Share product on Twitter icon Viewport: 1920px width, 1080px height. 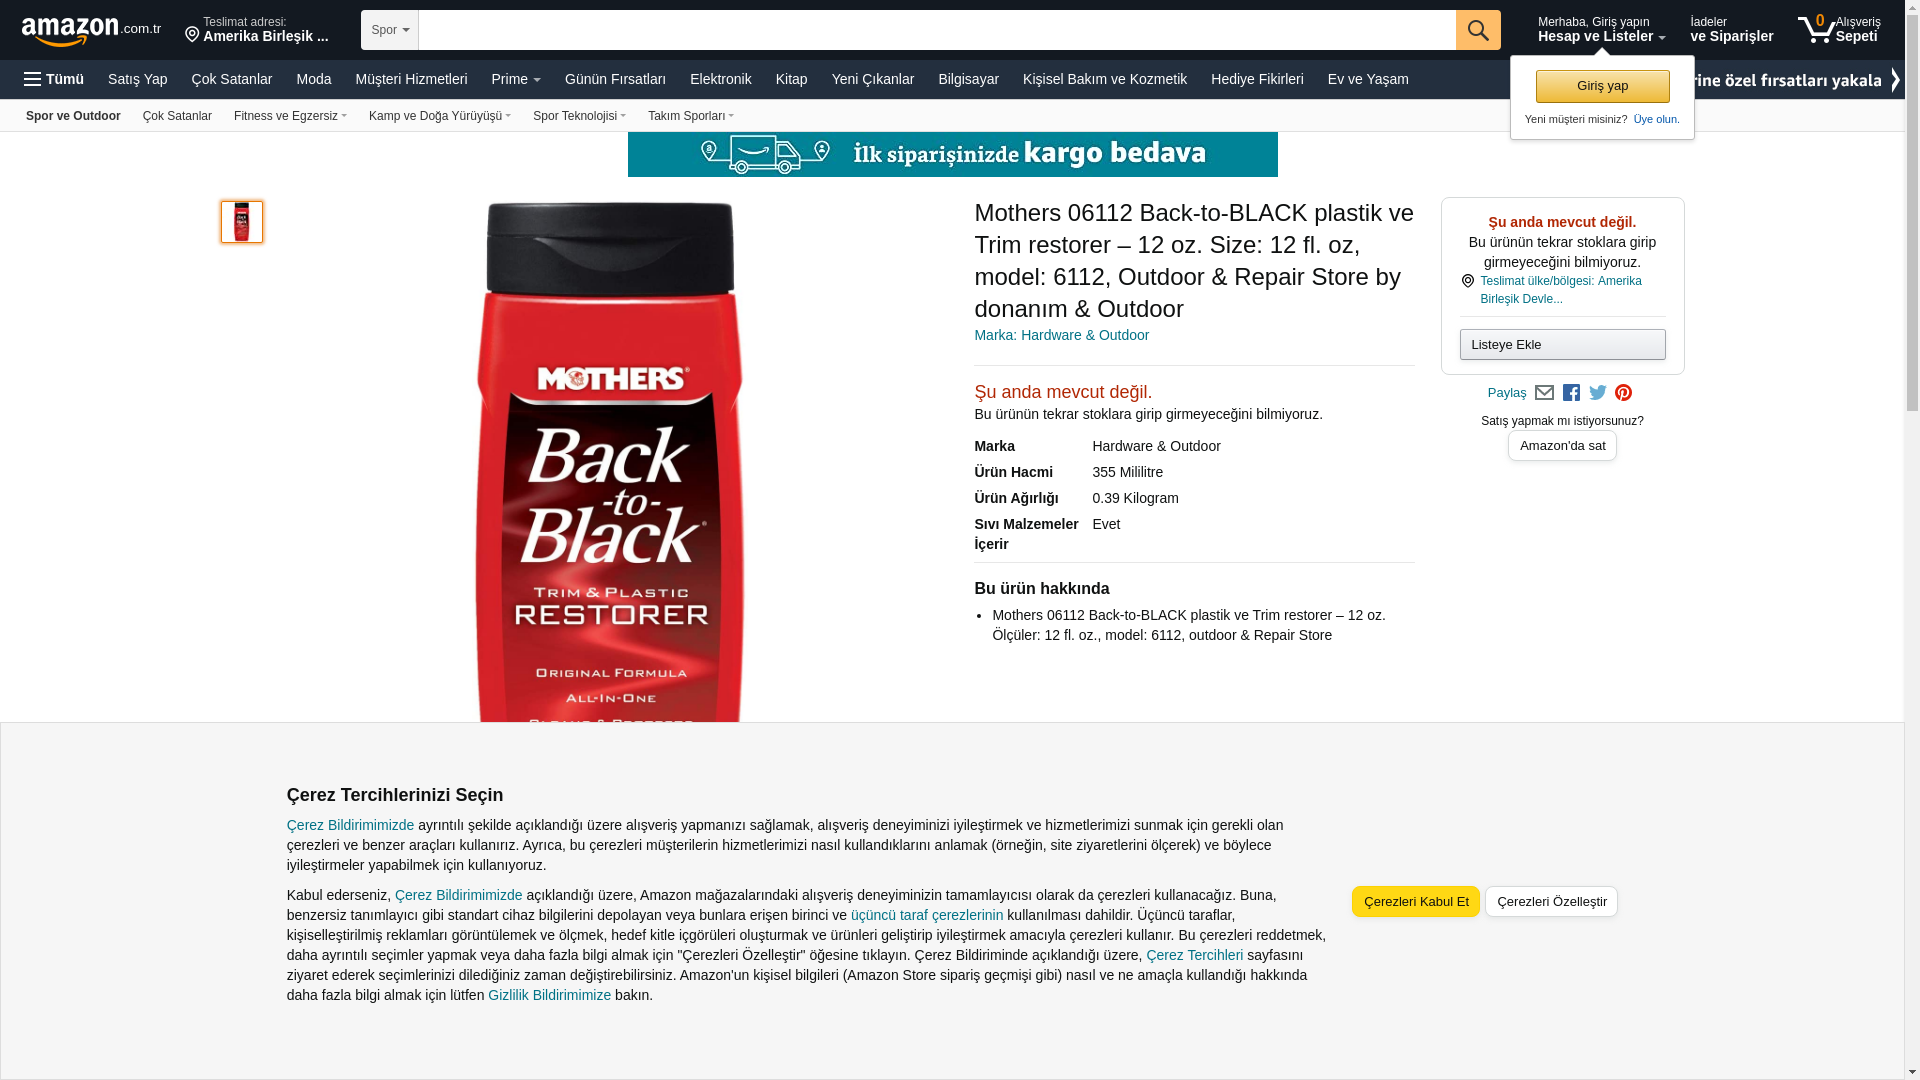(x=1597, y=393)
